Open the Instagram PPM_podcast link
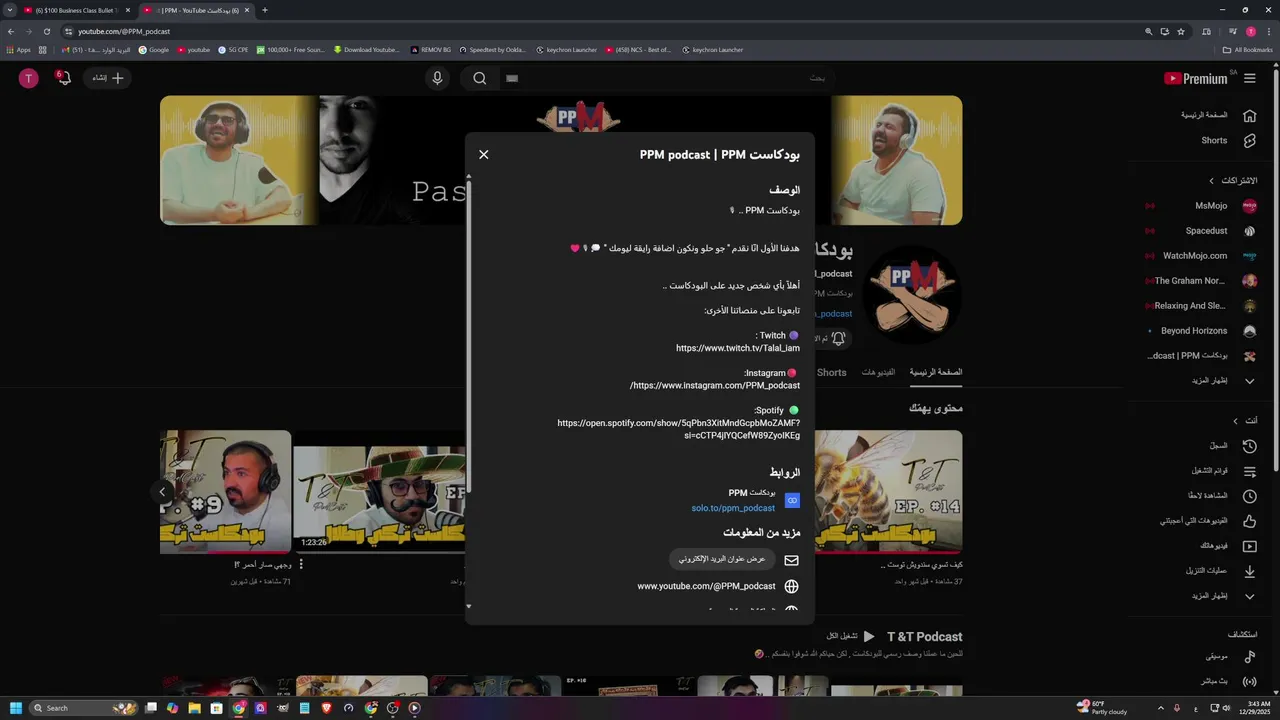Screen dimensions: 1280x720 (x=715, y=385)
